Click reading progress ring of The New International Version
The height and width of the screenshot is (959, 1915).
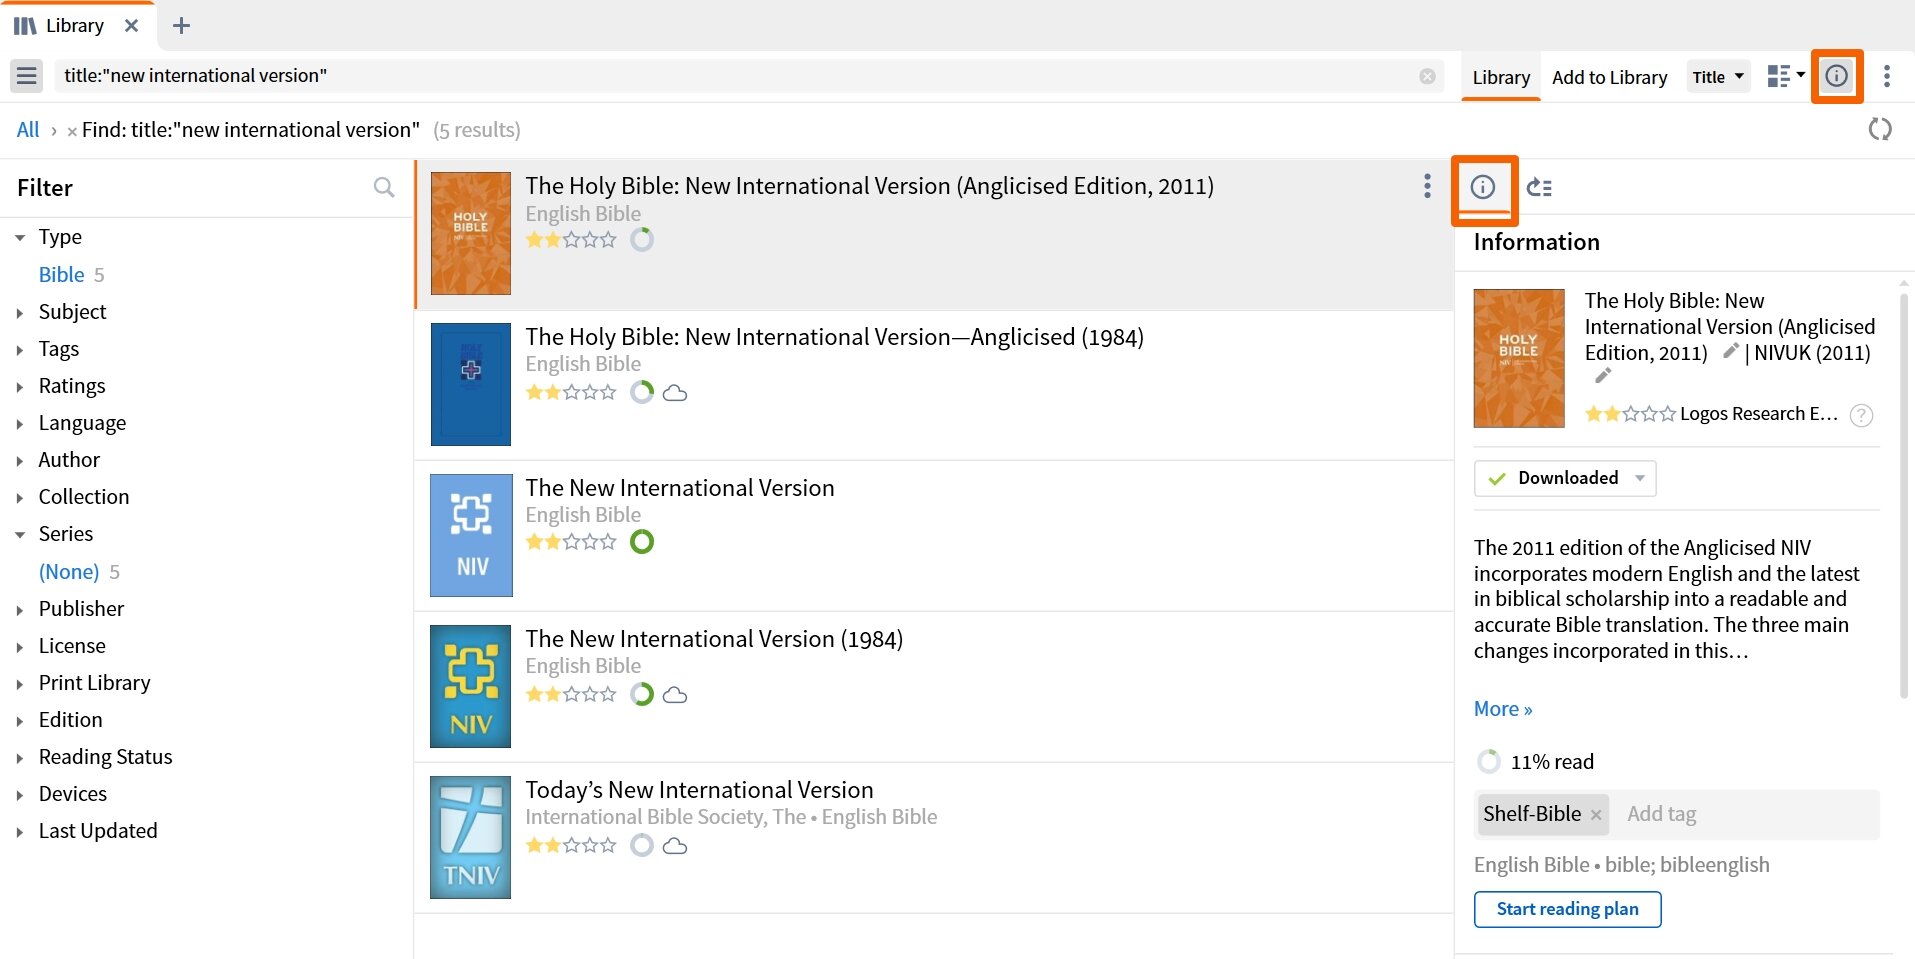tap(642, 541)
